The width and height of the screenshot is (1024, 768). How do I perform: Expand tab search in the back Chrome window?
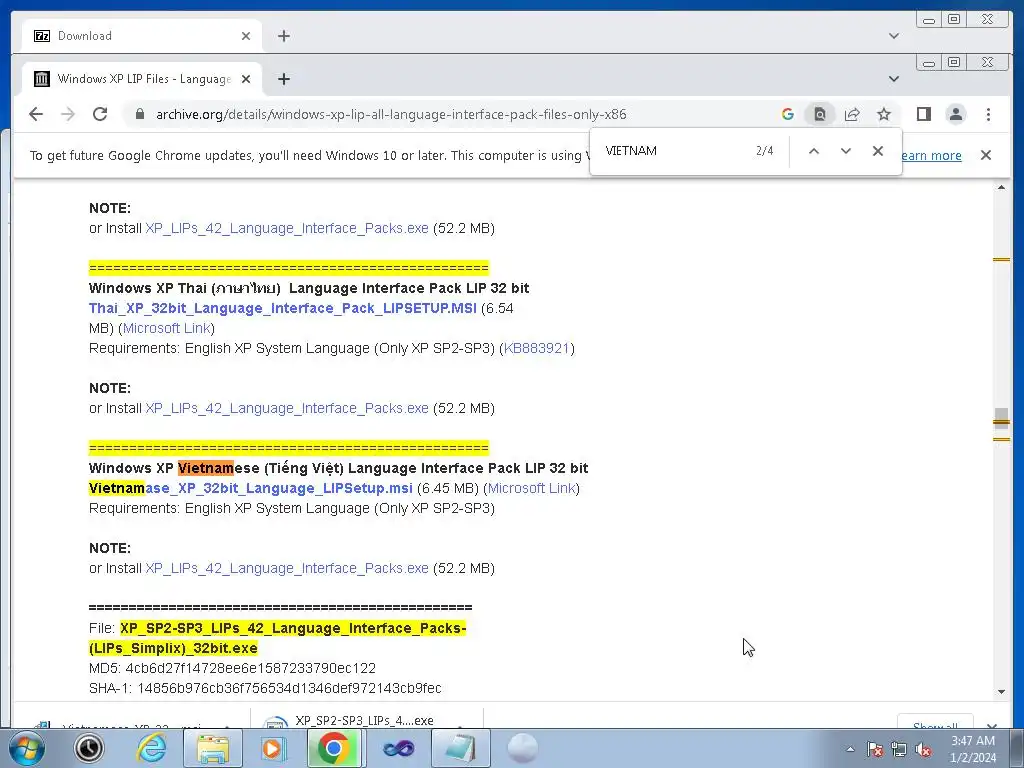click(893, 36)
